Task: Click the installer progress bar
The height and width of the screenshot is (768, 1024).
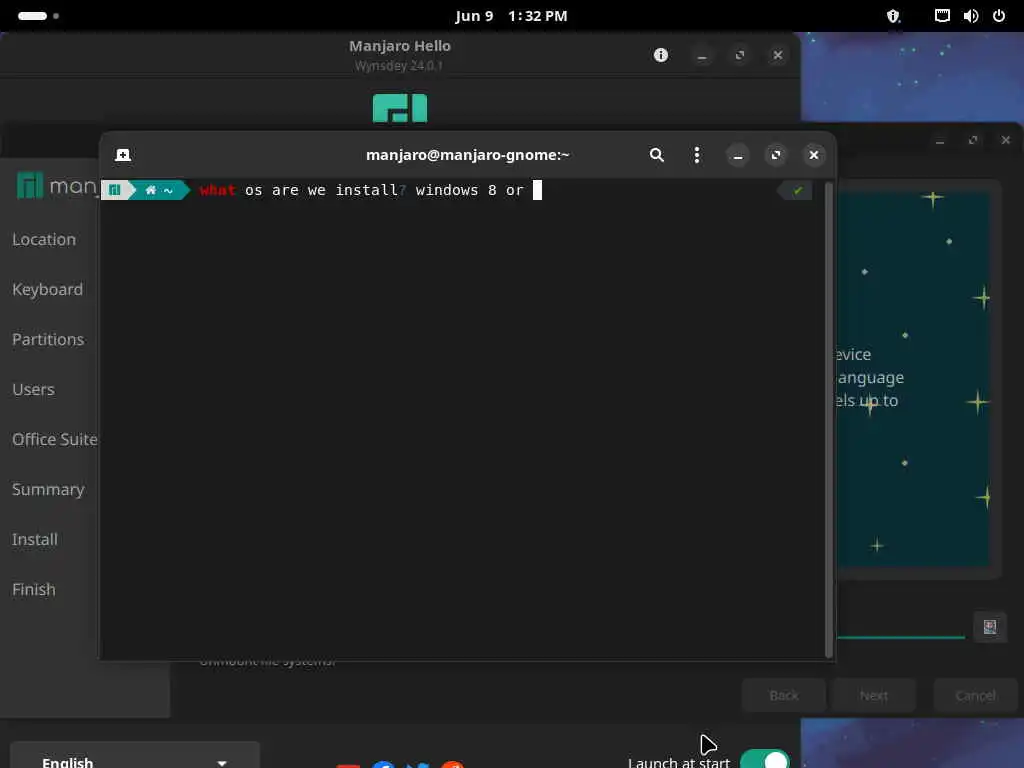Action: 901,637
